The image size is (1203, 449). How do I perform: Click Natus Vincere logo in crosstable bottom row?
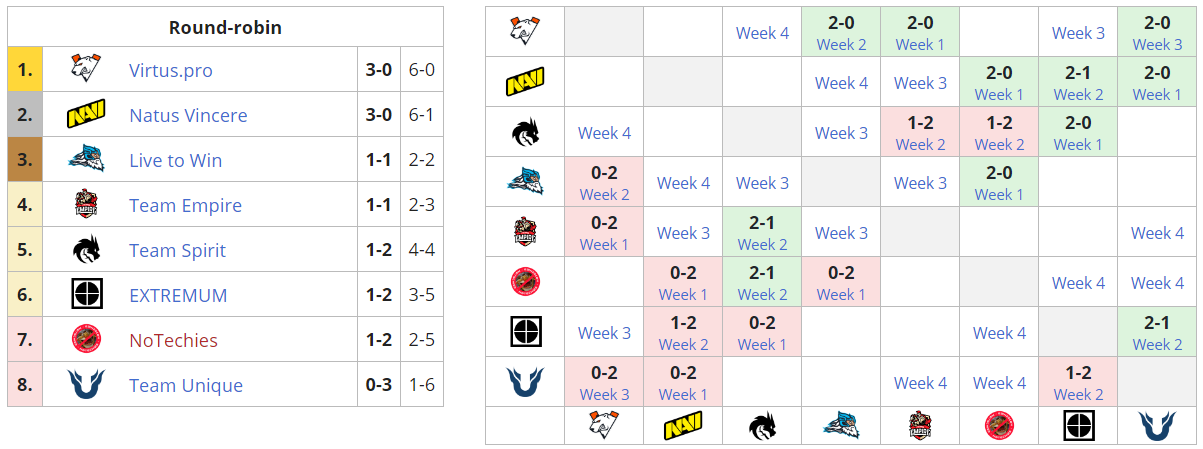pyautogui.click(x=683, y=426)
